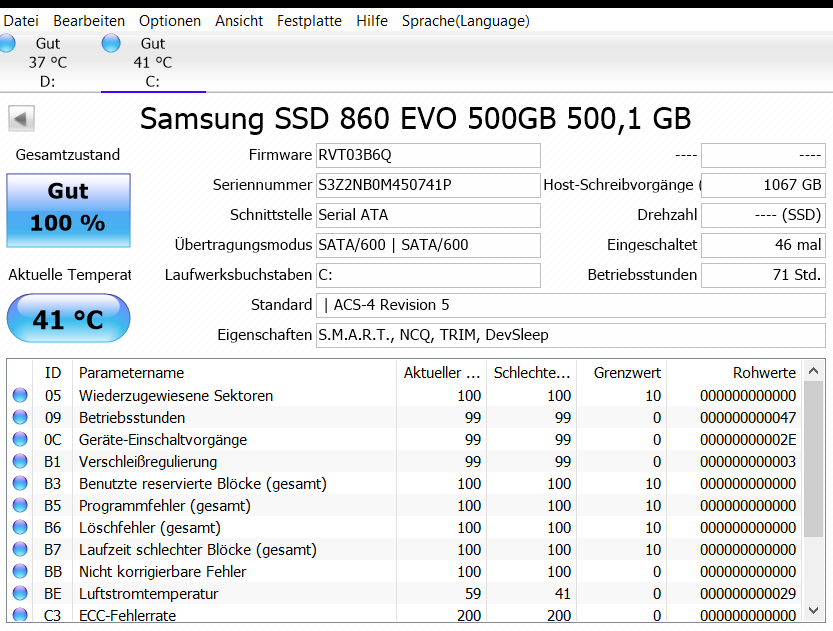Open the Hilfe menu

click(372, 21)
